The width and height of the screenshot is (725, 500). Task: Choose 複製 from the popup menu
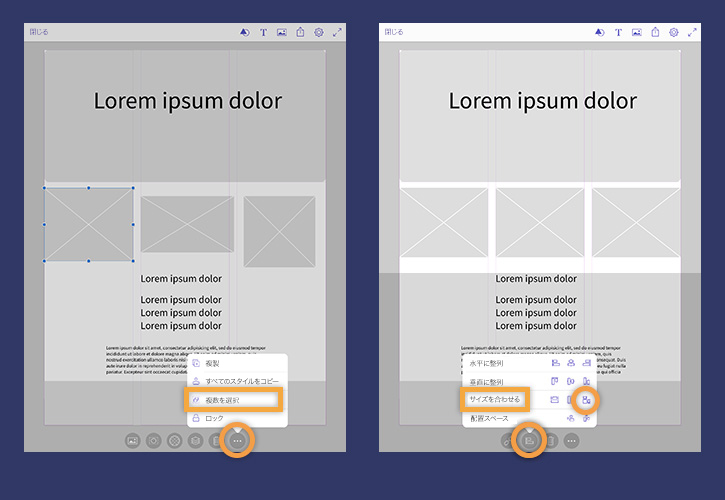[237, 364]
